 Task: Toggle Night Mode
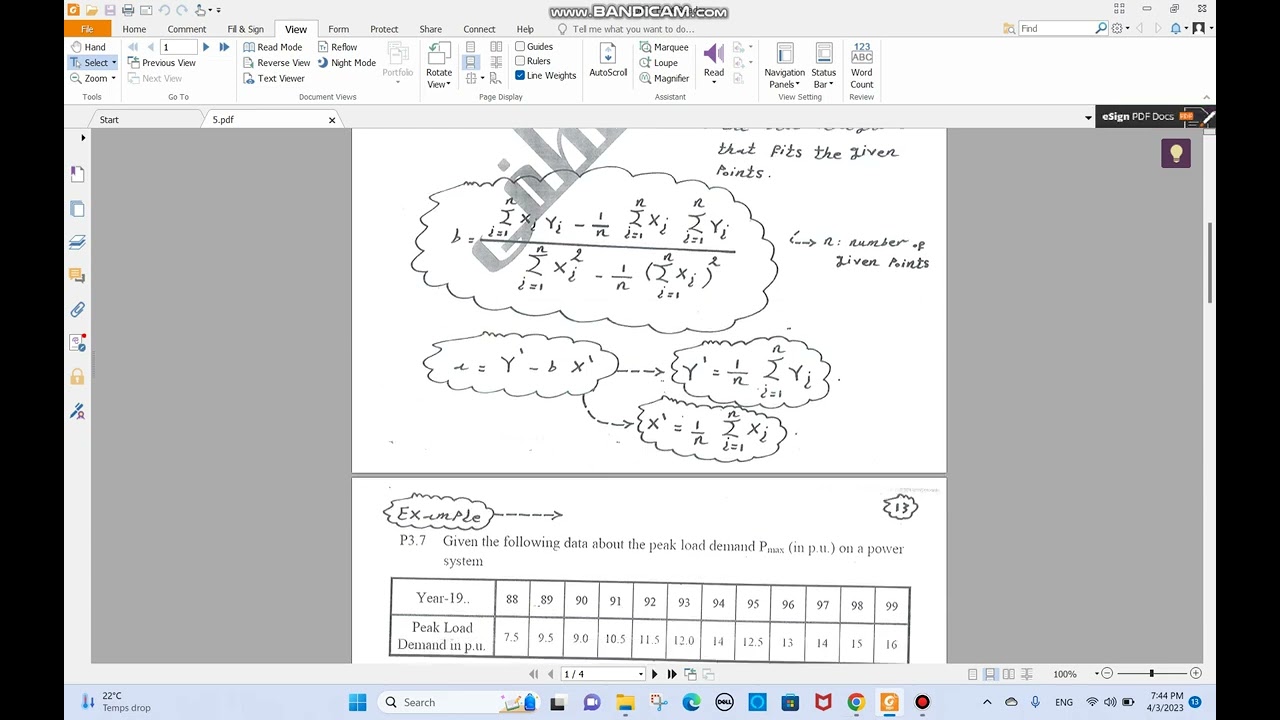pyautogui.click(x=346, y=63)
